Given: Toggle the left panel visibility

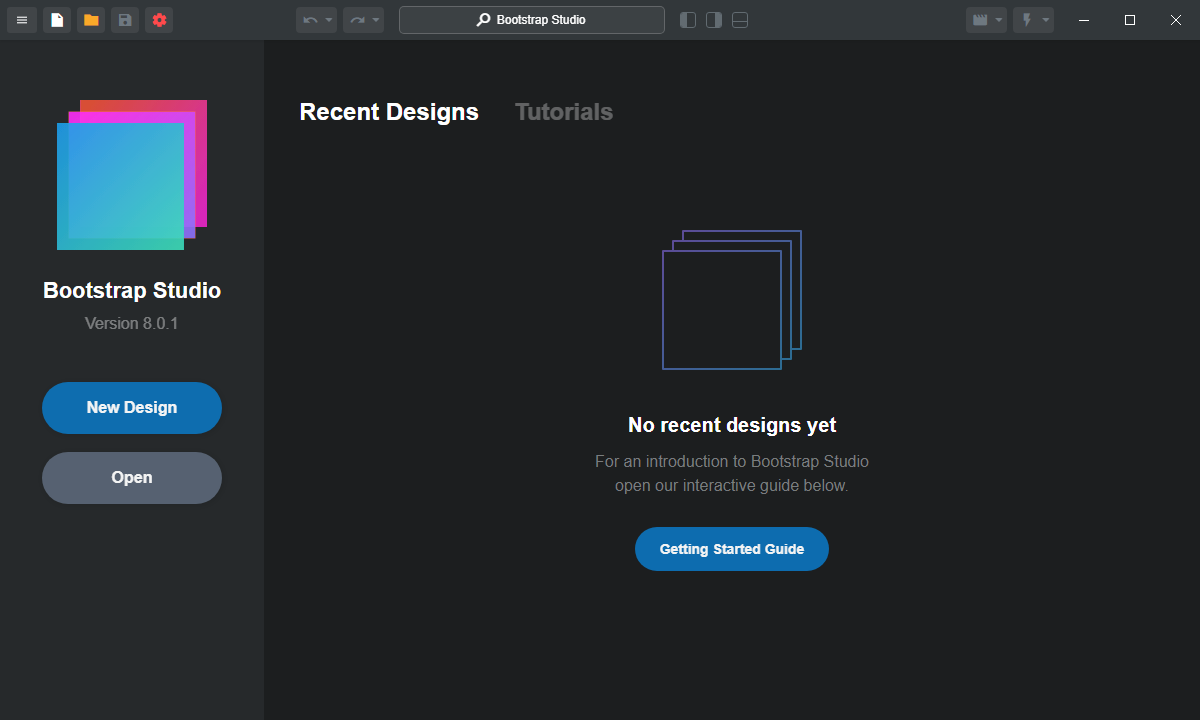Looking at the screenshot, I should (x=687, y=19).
